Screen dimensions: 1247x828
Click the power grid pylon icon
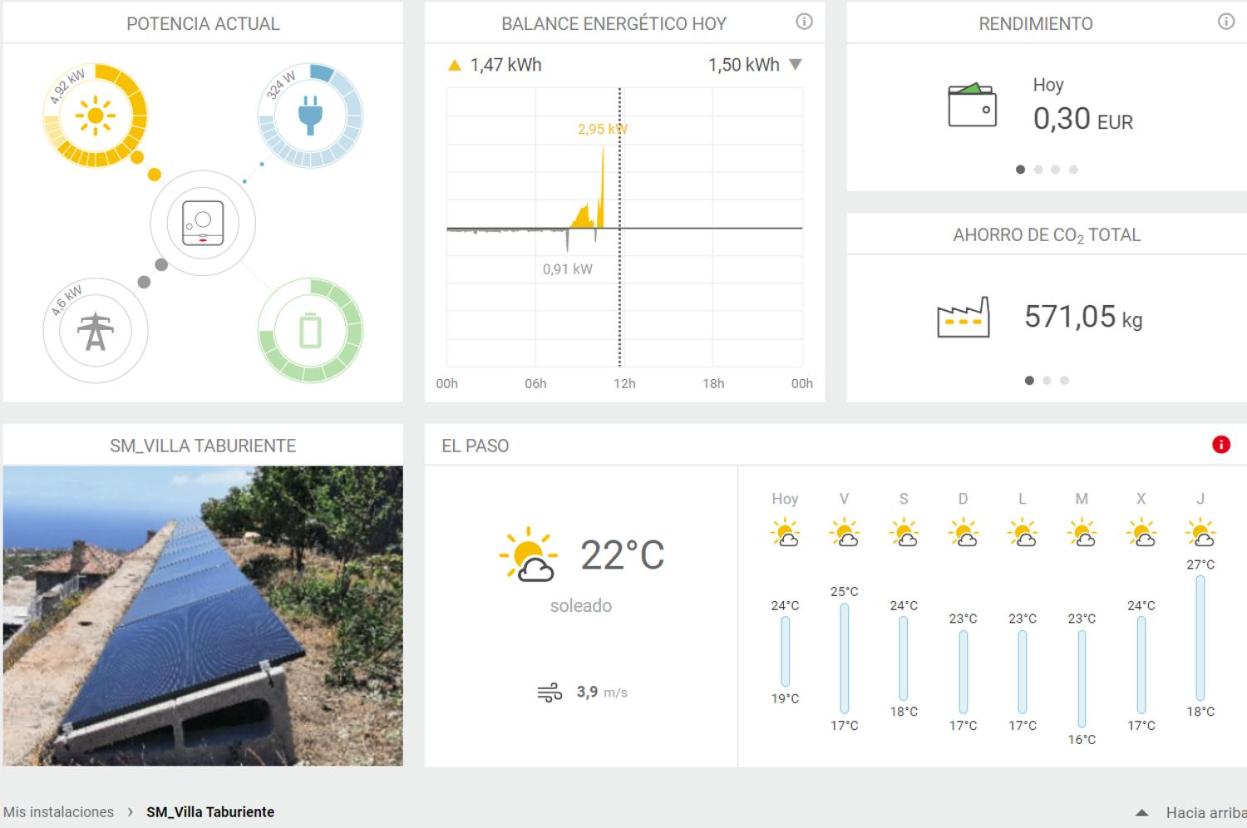tap(95, 331)
